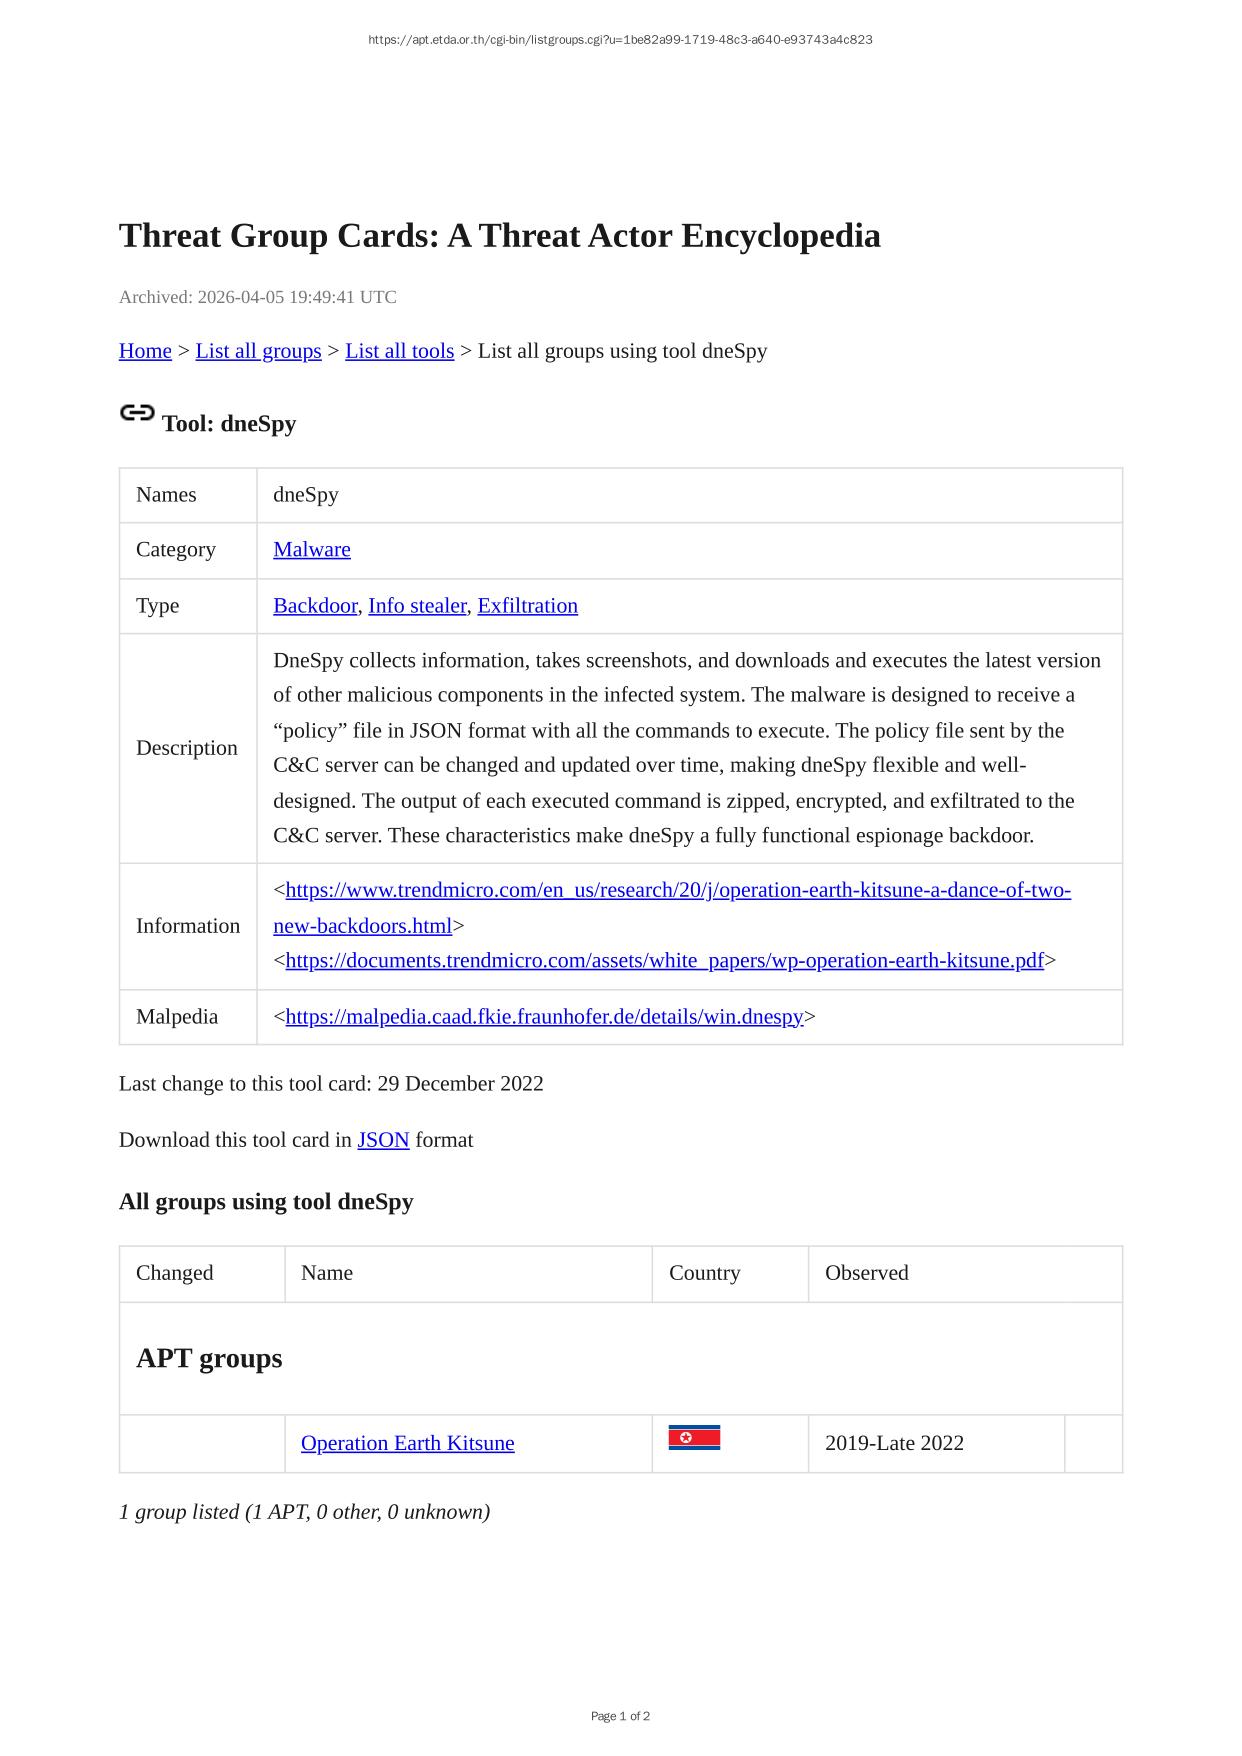Click the Country column header
The height and width of the screenshot is (1756, 1242).
point(704,1273)
